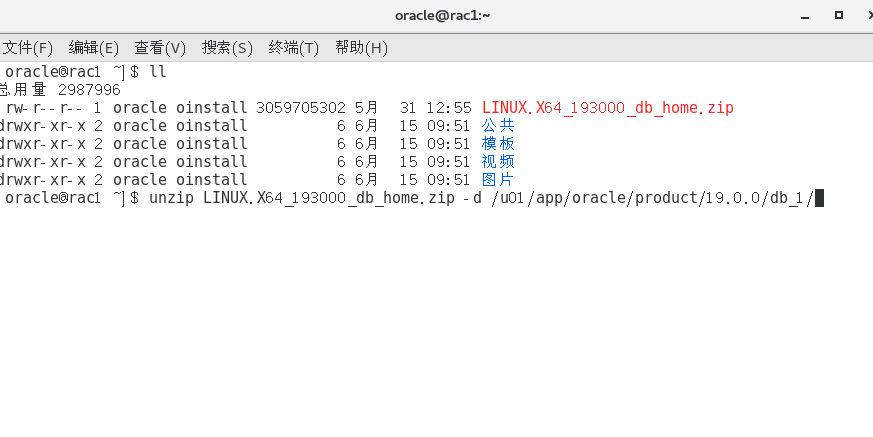The height and width of the screenshot is (437, 873).
Task: Open the 编辑(E) menu
Action: (x=93, y=47)
